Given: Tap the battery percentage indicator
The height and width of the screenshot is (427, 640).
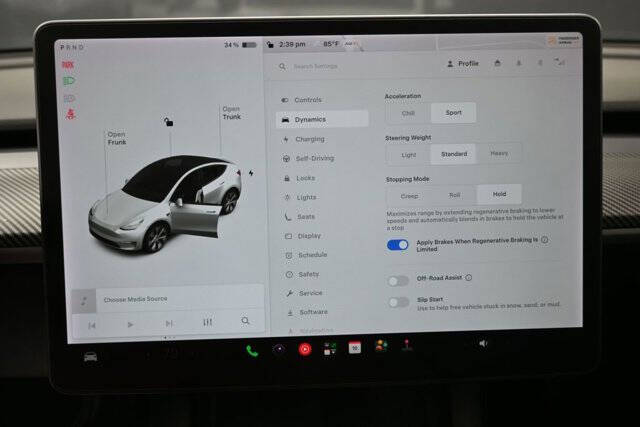Looking at the screenshot, I should click(240, 45).
